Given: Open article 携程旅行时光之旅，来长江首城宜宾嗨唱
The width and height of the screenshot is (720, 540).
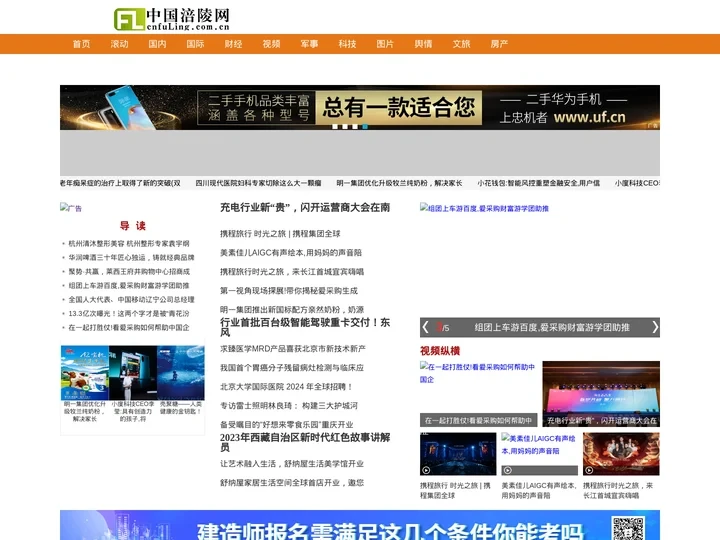Looking at the screenshot, I should [x=292, y=272].
